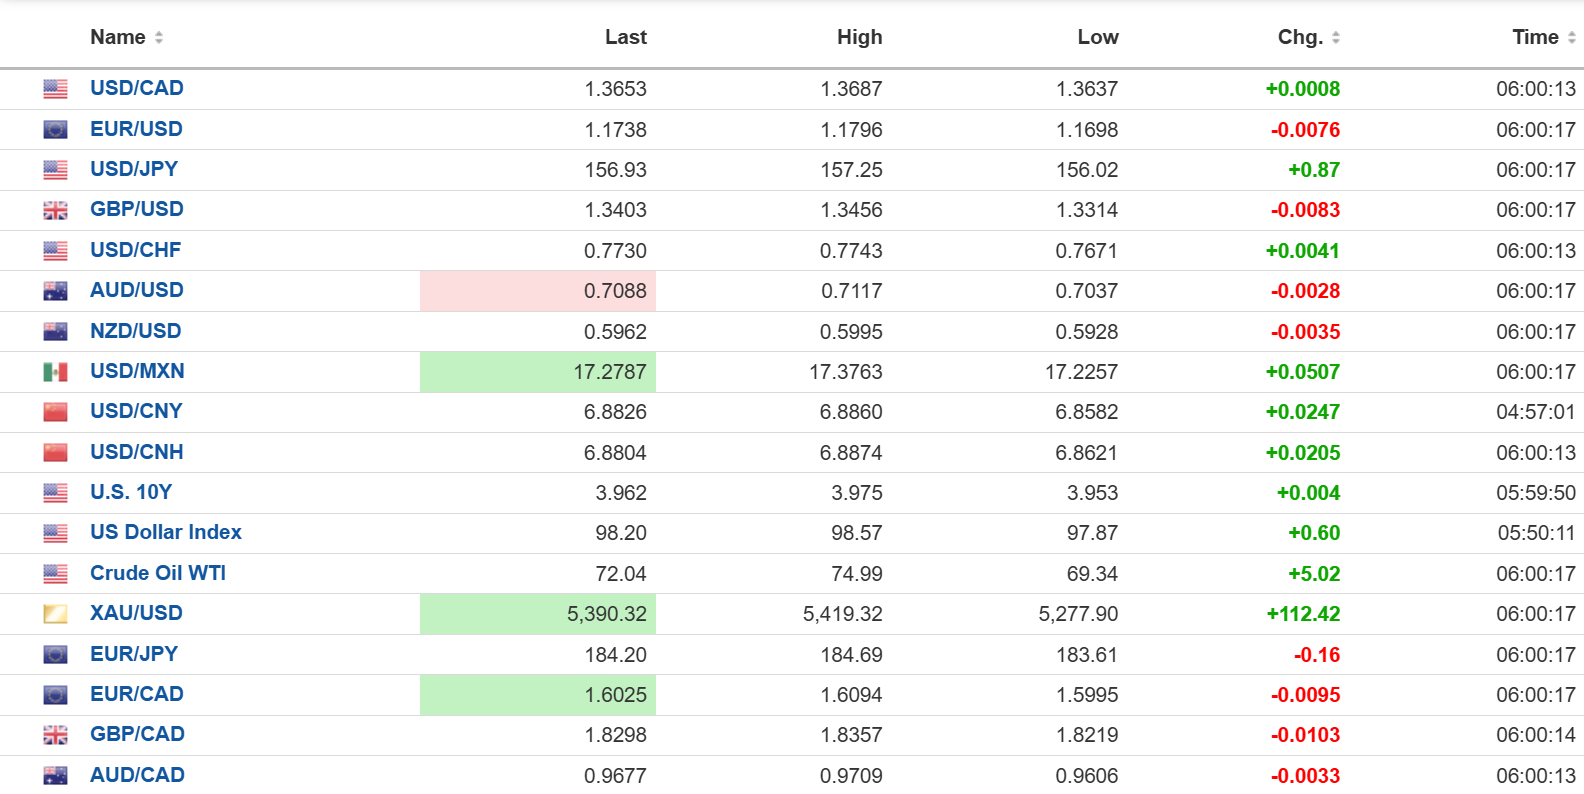
Task: Click the Mexican flag icon beside USD/MXN
Action: pos(55,372)
